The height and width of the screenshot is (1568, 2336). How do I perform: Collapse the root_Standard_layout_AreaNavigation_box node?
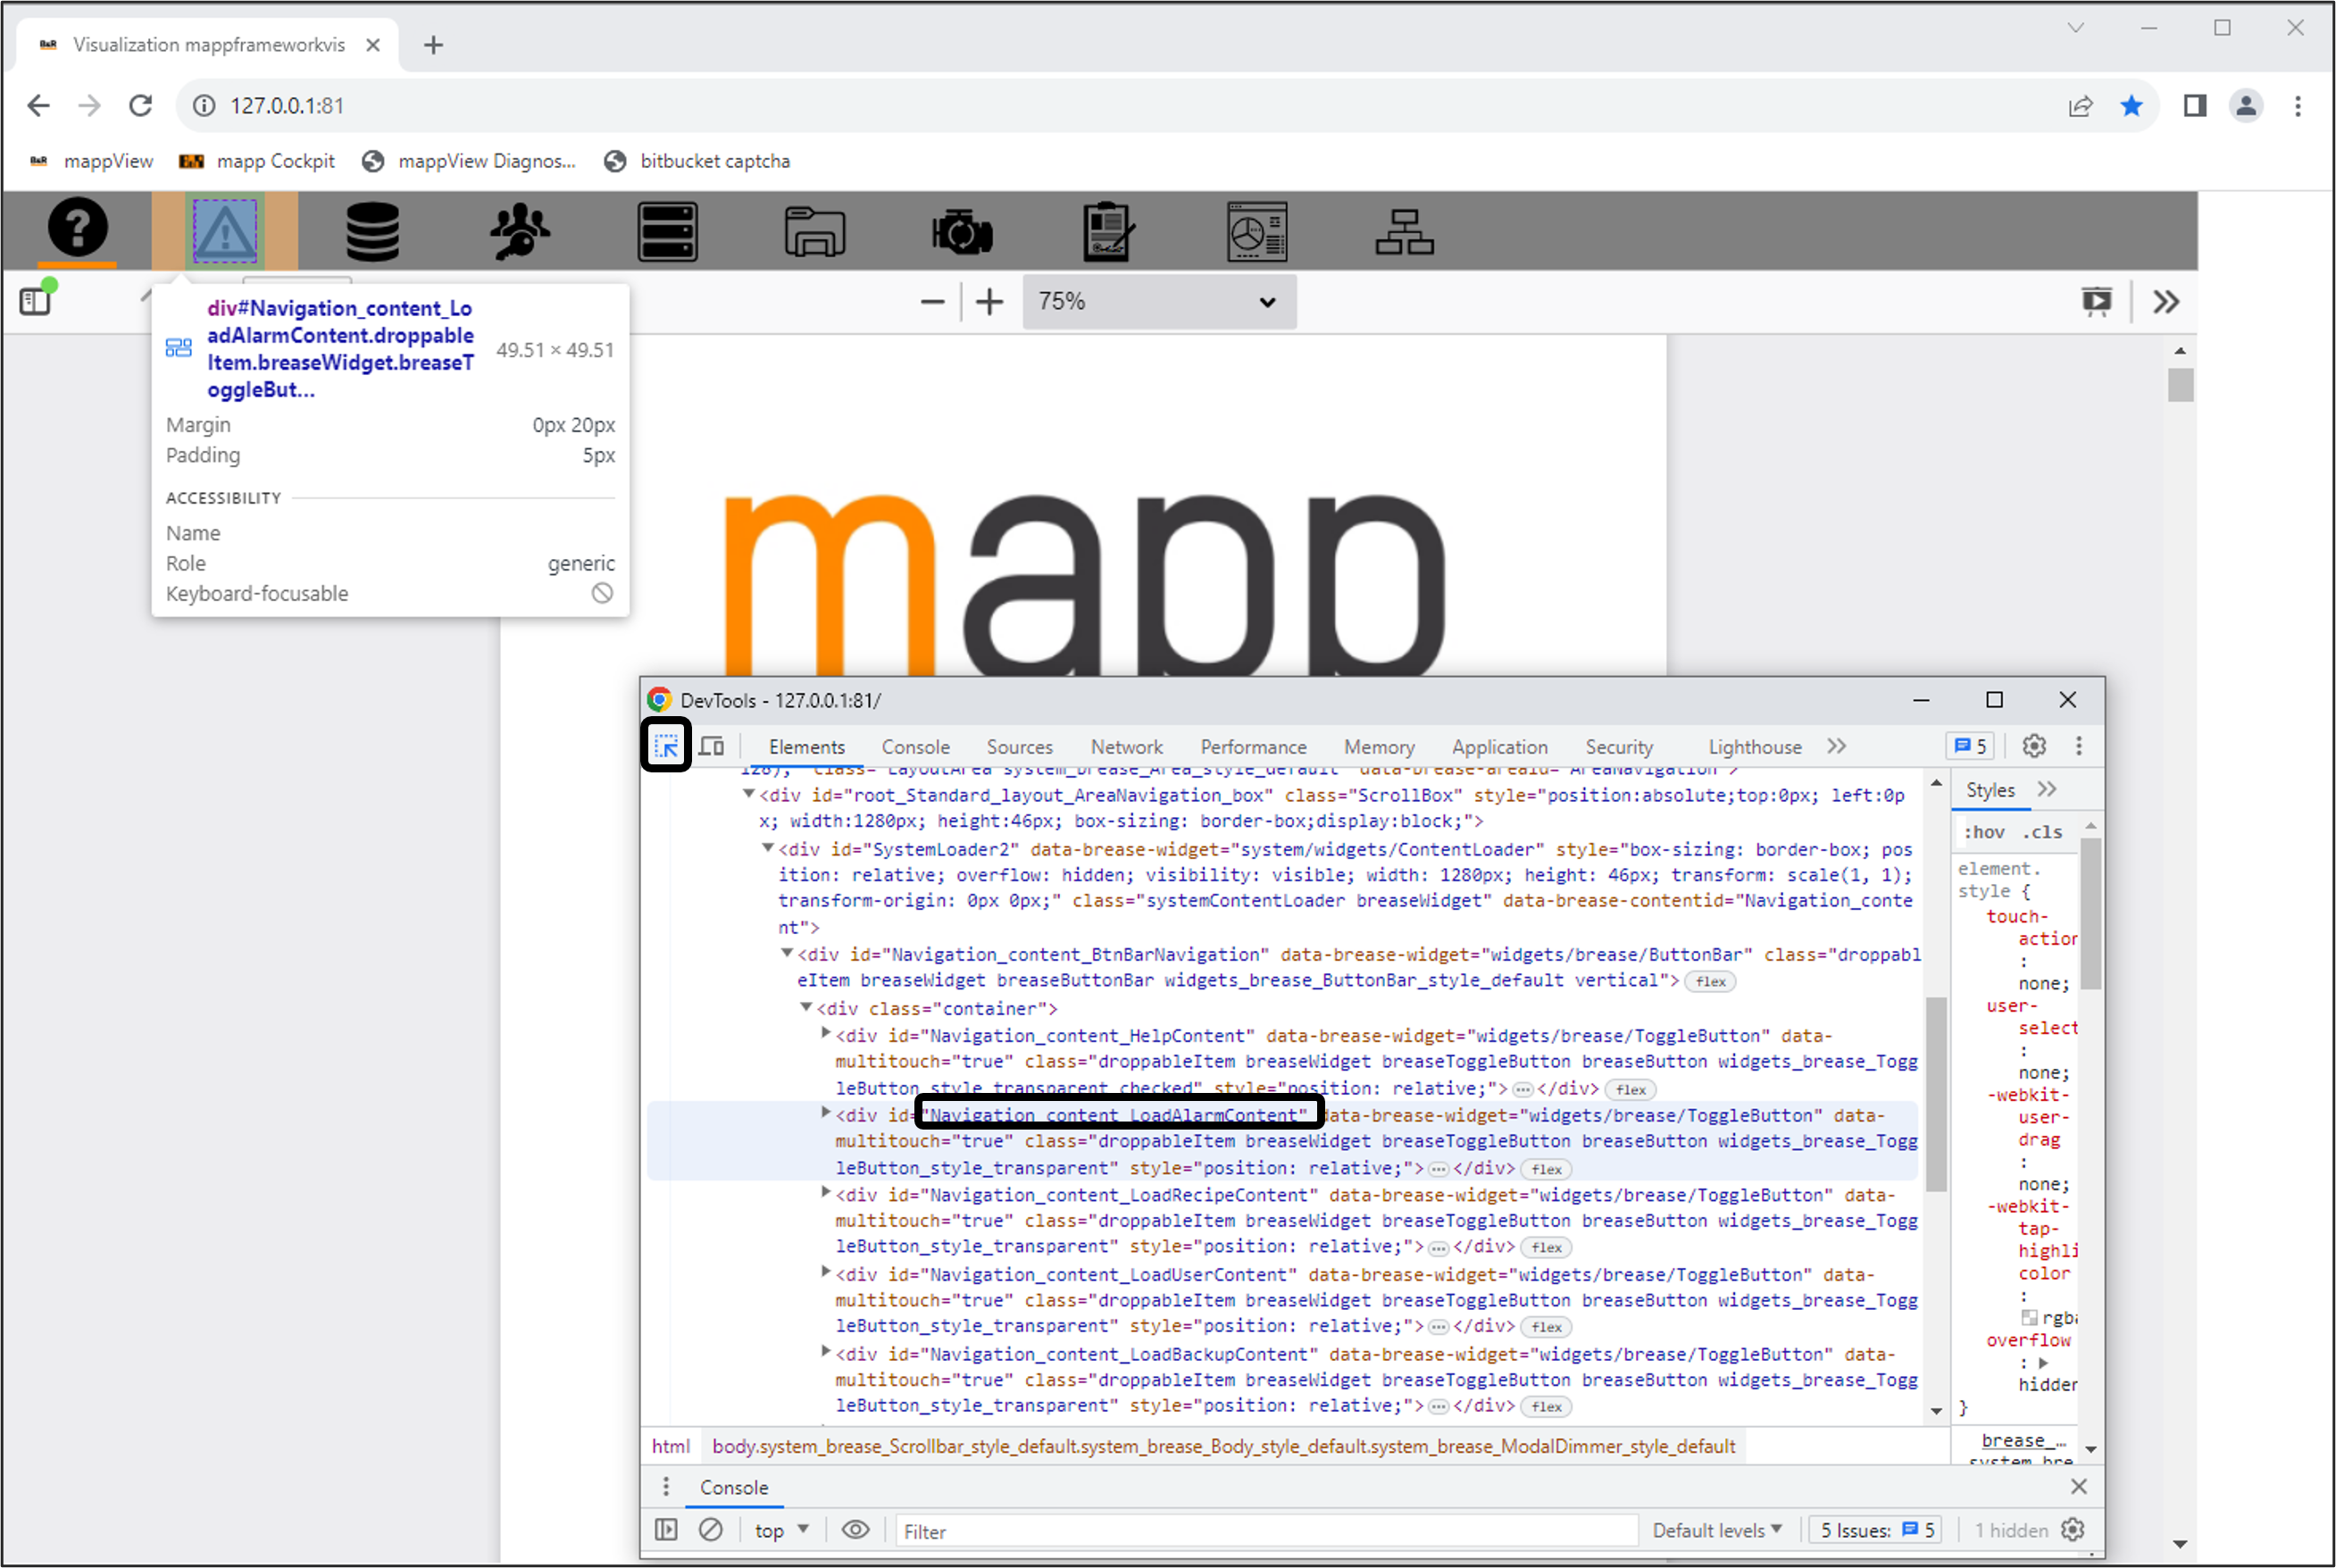click(x=747, y=794)
